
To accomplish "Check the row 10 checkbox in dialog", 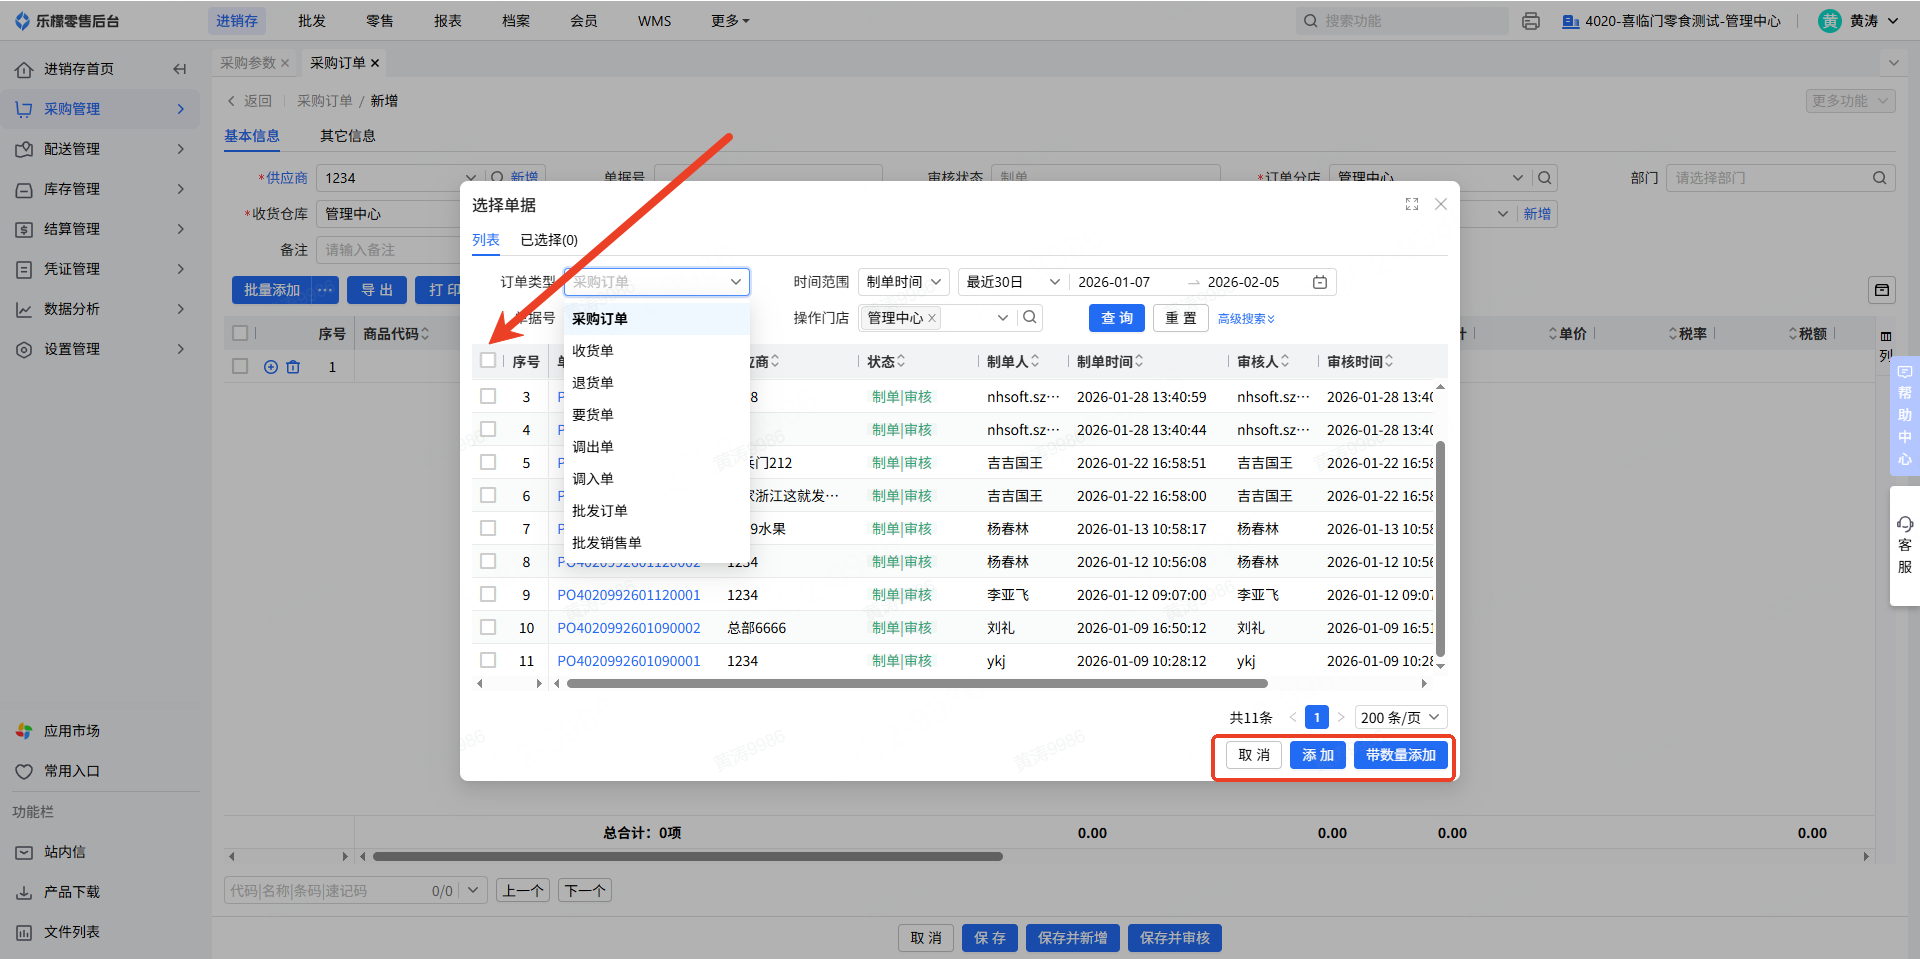I will point(488,627).
